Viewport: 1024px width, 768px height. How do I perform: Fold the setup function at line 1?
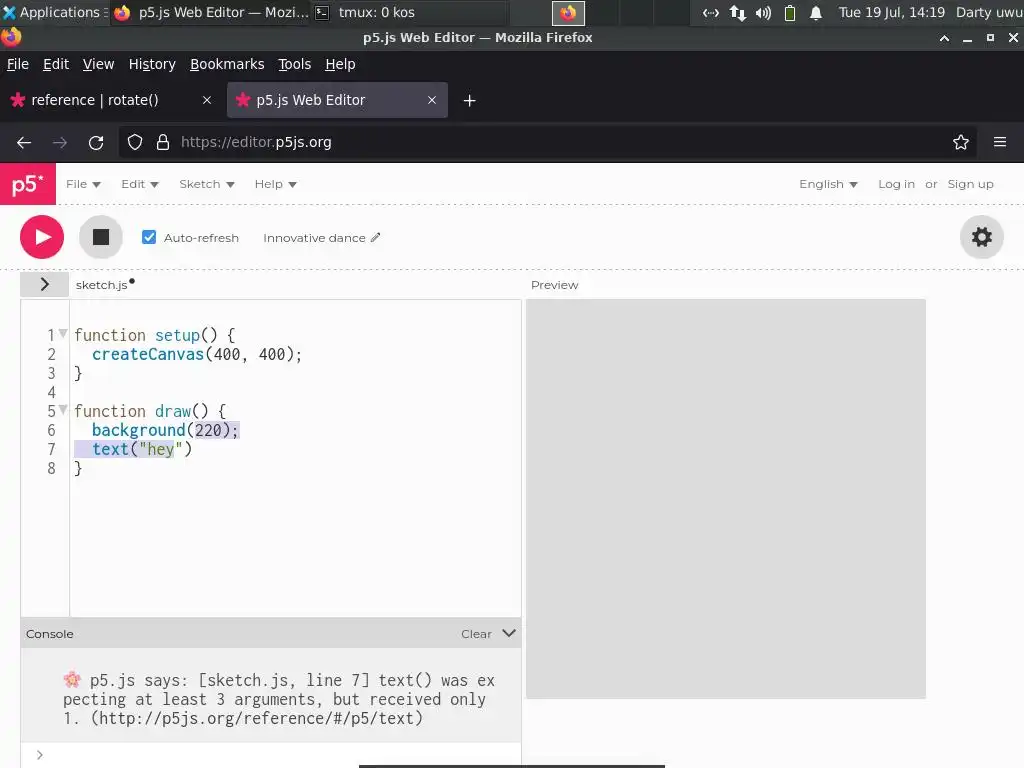point(63,334)
